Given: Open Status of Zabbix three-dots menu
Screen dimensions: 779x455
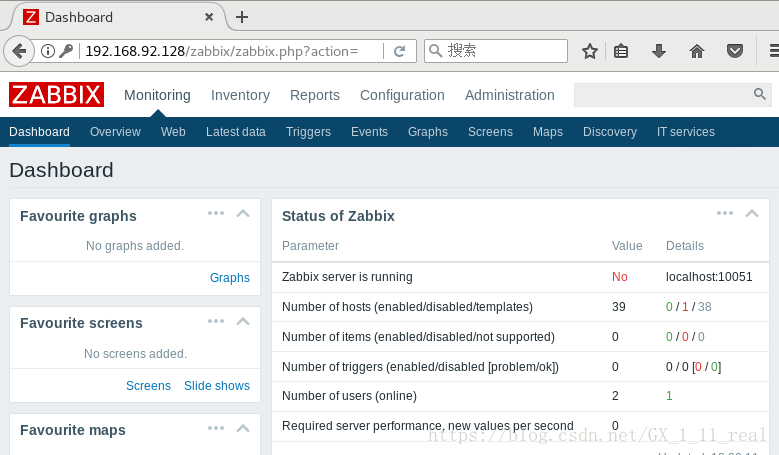Looking at the screenshot, I should 725,213.
